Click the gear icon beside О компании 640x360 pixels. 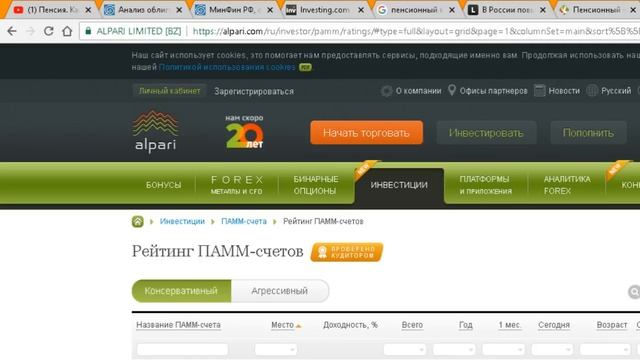(386, 91)
